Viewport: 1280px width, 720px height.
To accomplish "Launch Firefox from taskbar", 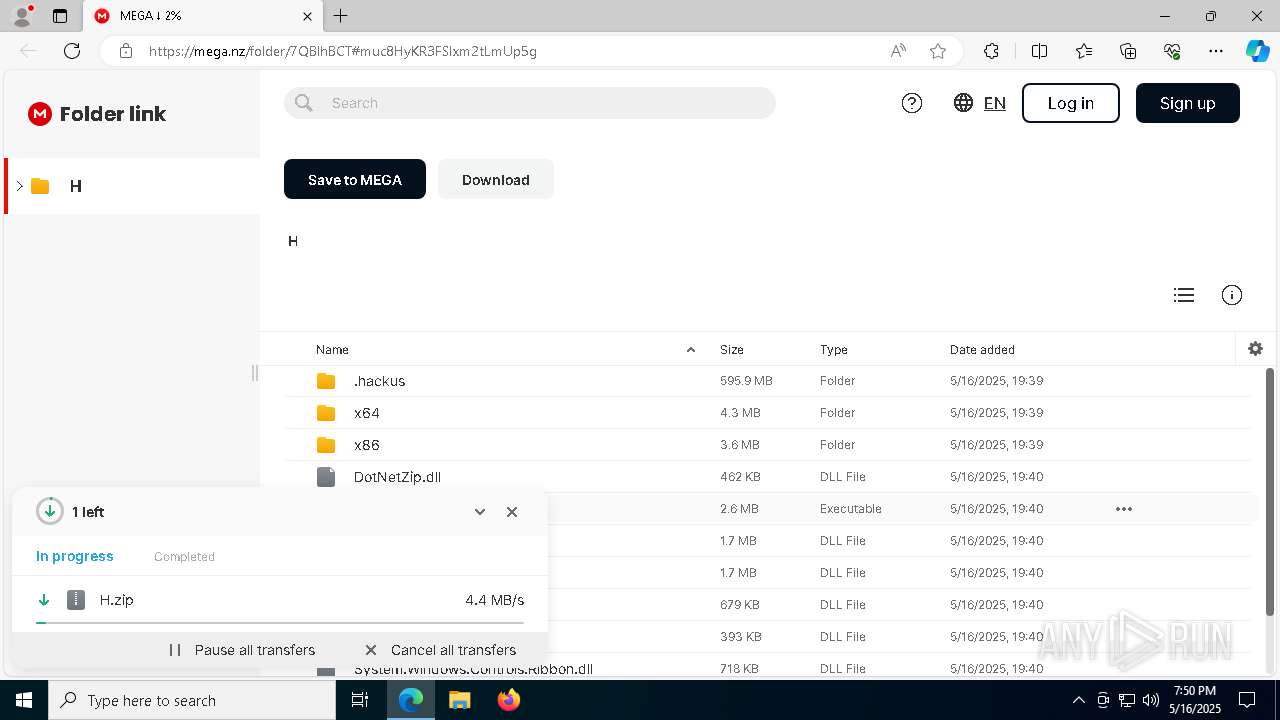I will tap(509, 700).
